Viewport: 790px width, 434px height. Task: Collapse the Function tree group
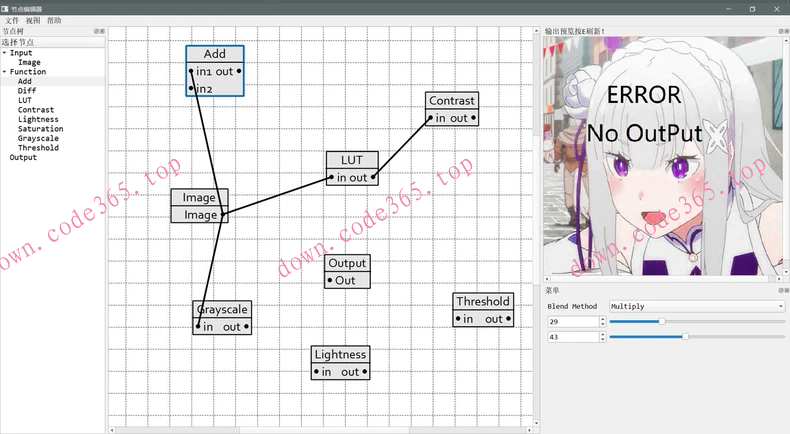tap(5, 72)
